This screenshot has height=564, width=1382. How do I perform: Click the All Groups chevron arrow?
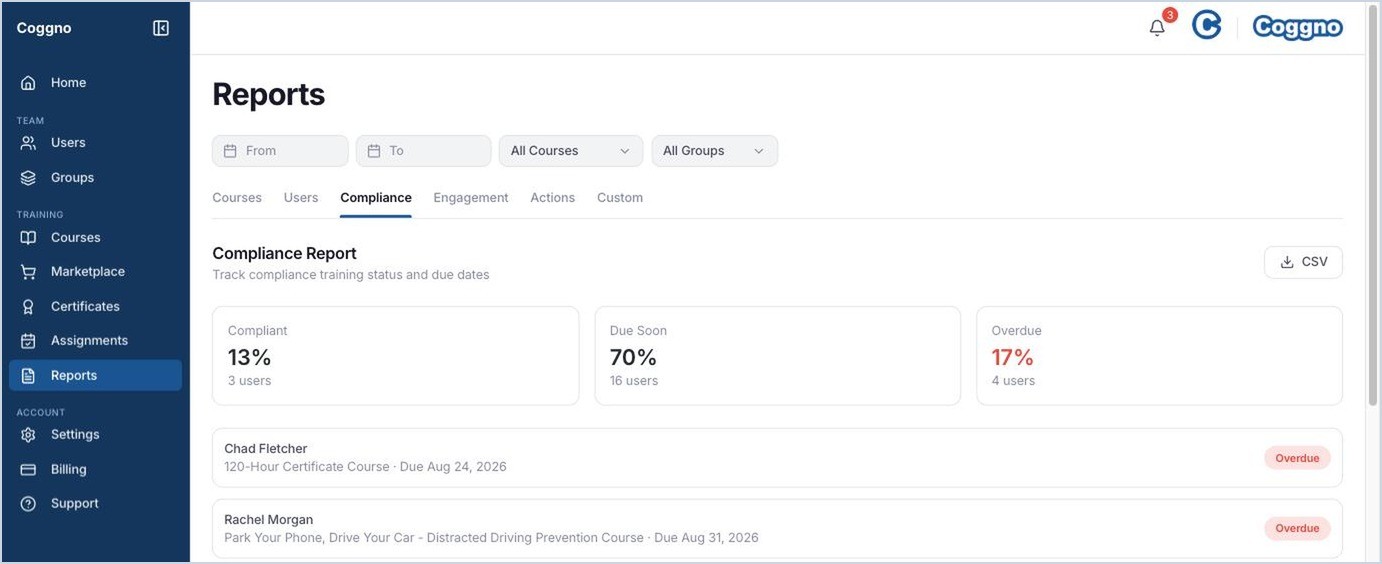point(759,151)
